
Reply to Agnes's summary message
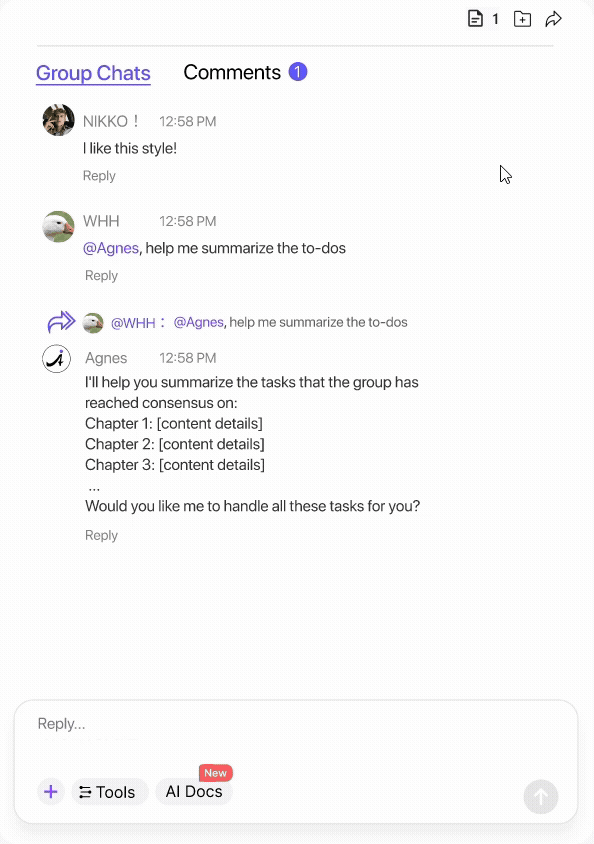coord(101,536)
